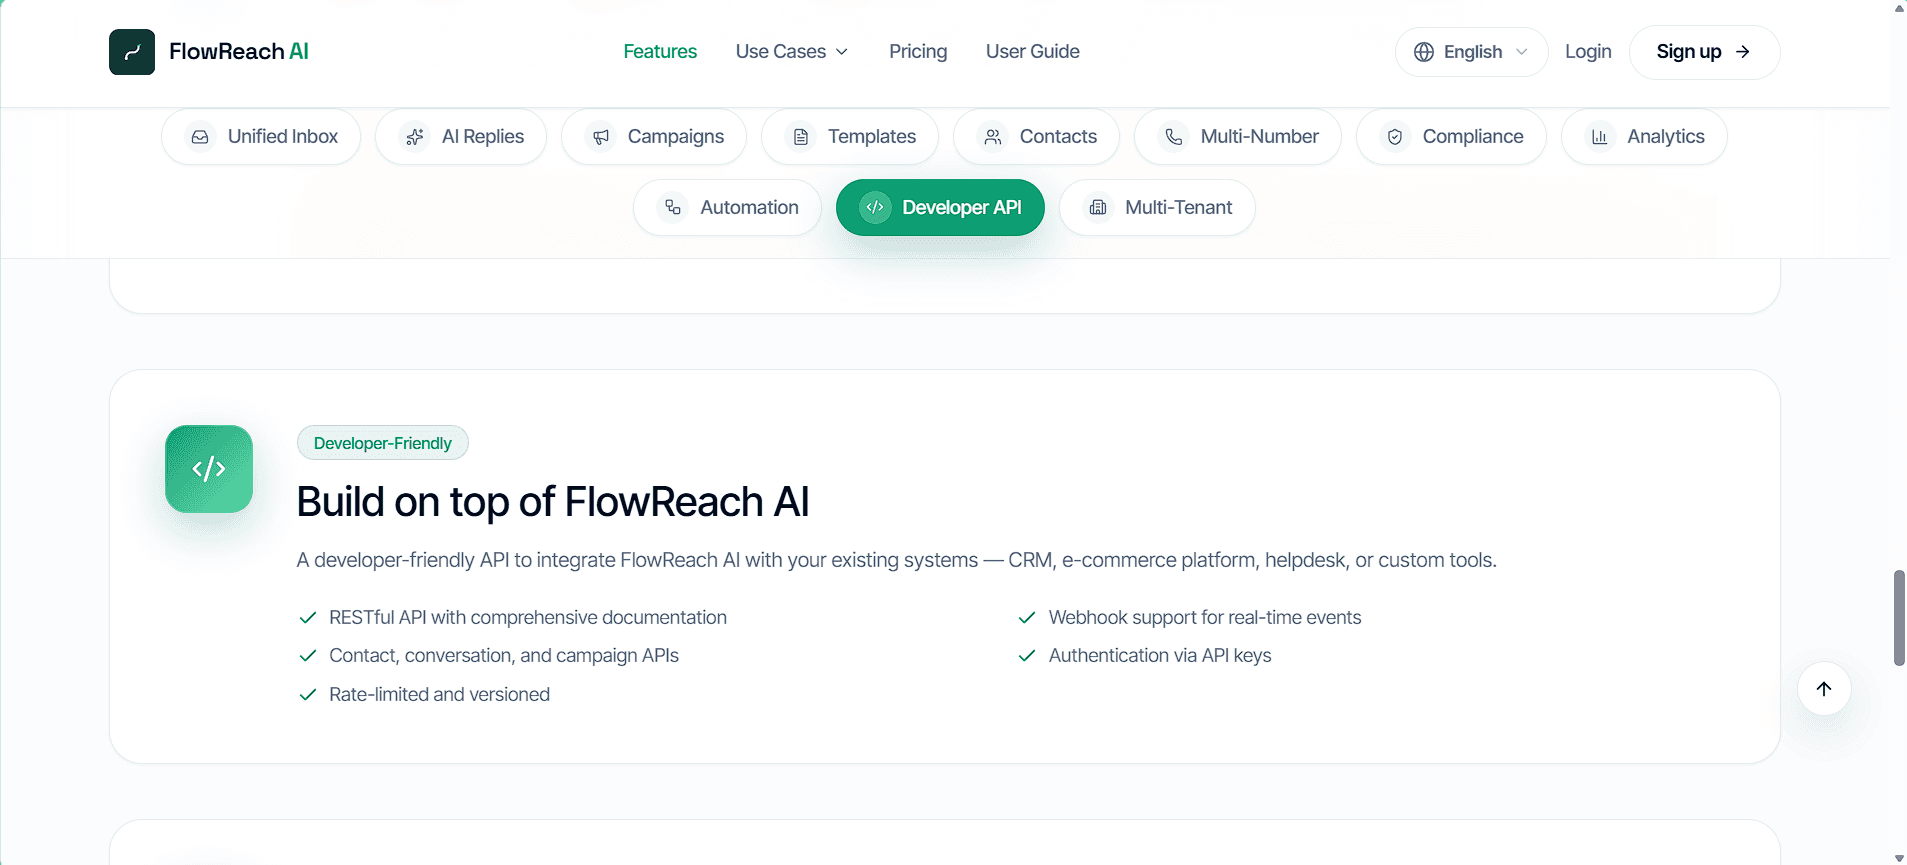
Task: Click the Automation workflow icon
Action: click(x=673, y=207)
